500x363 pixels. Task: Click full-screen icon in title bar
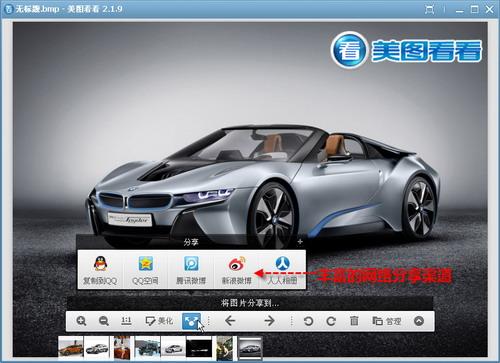(430, 10)
